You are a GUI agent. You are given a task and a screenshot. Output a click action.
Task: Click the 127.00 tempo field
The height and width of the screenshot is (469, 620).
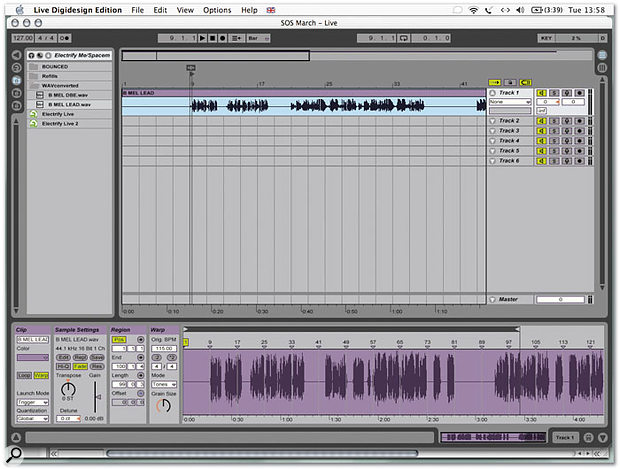(x=23, y=38)
